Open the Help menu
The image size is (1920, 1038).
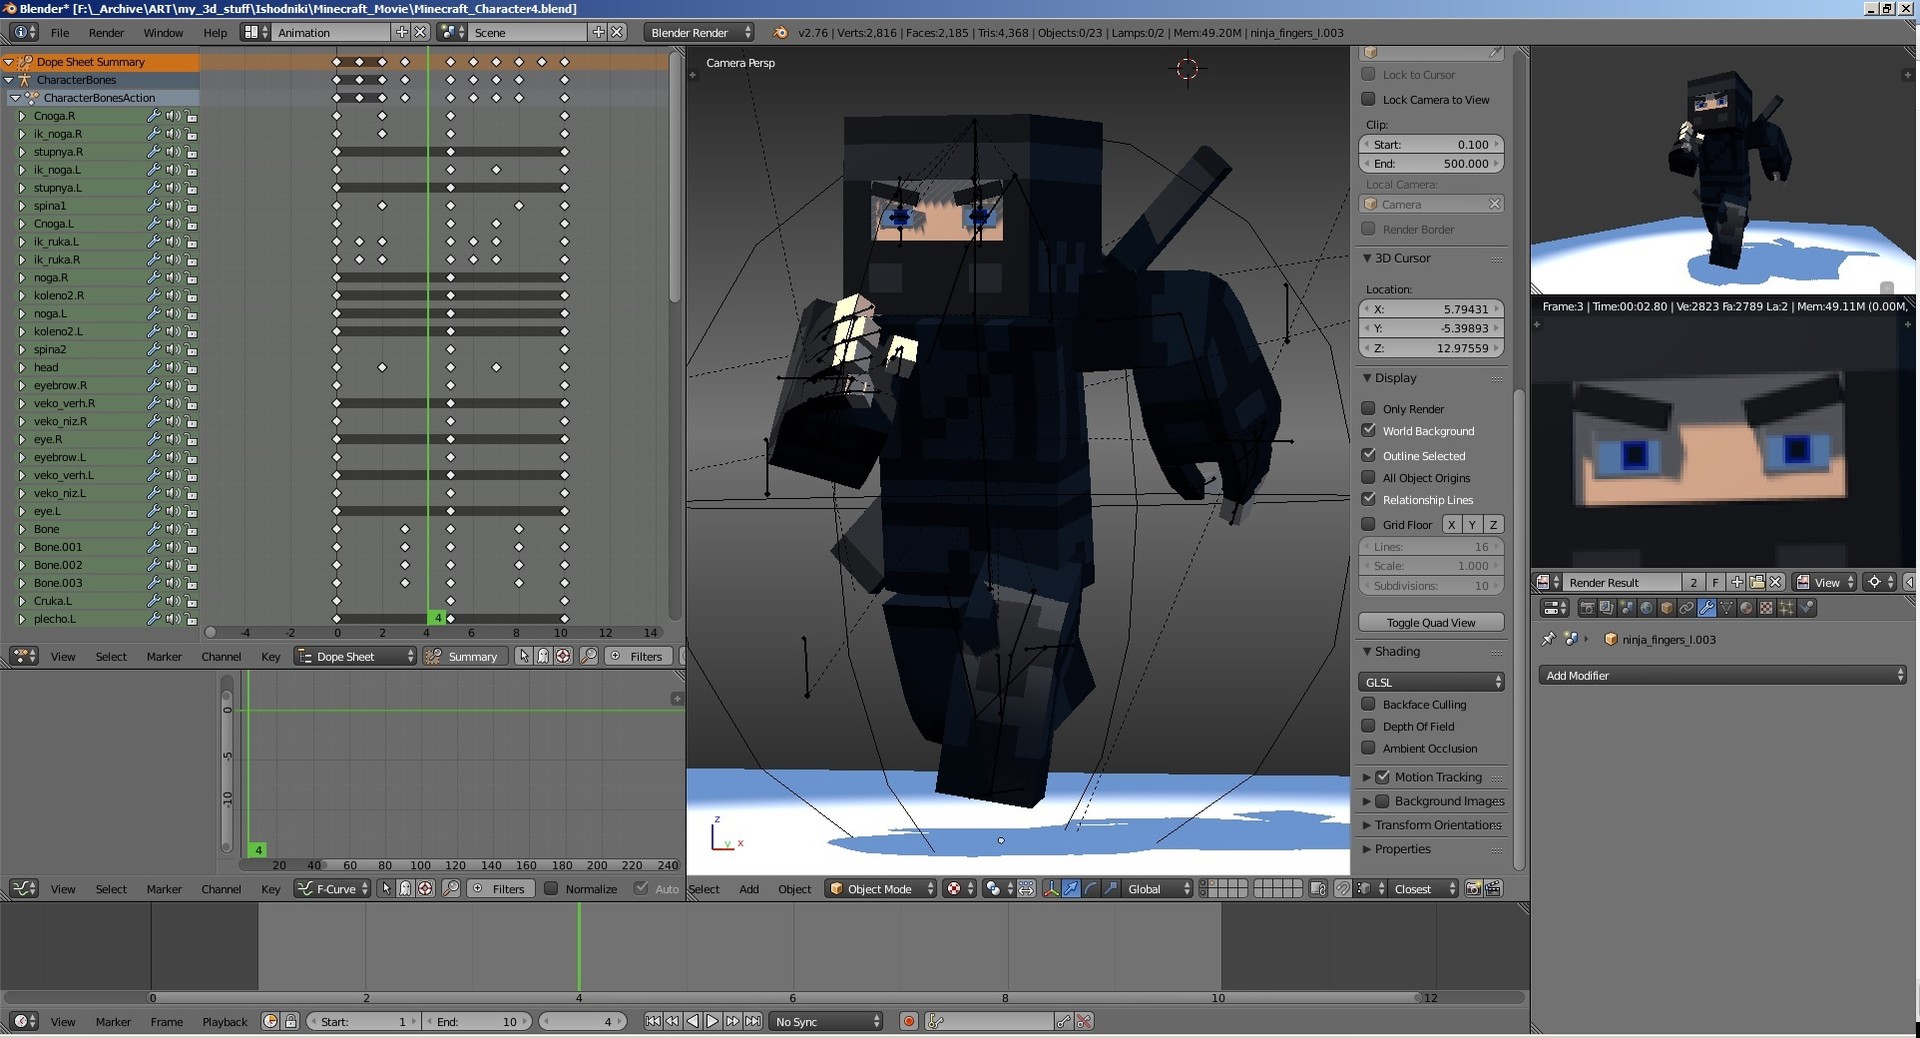(x=215, y=32)
